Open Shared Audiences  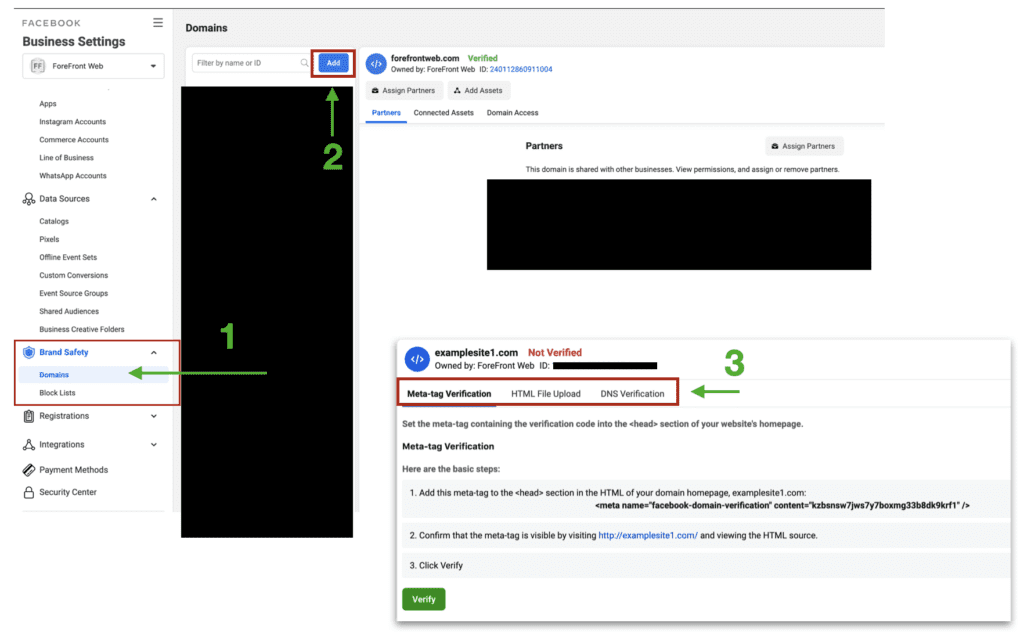[69, 311]
